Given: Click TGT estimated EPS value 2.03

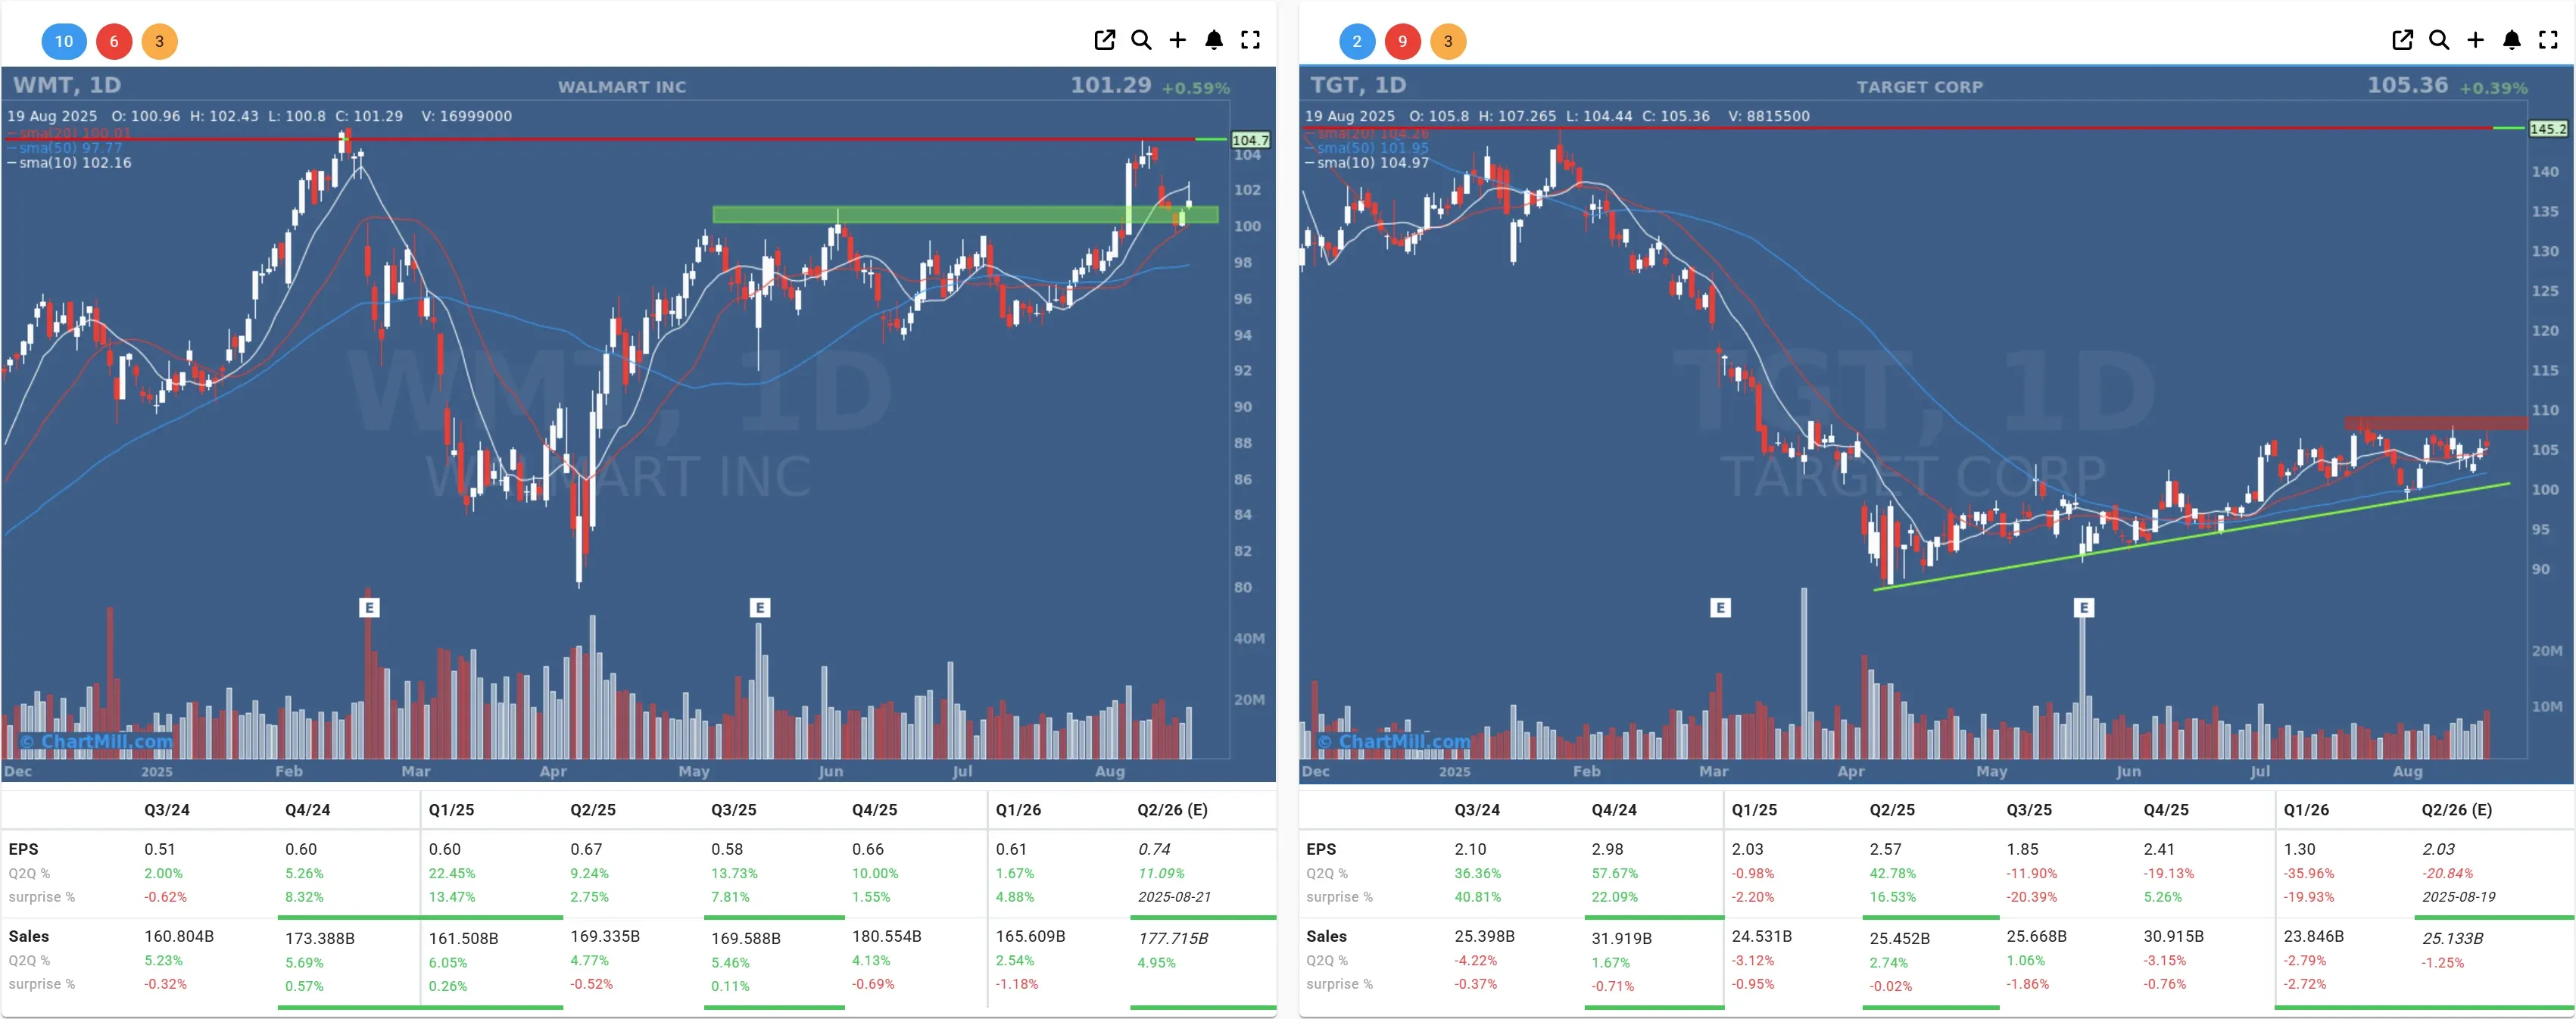Looking at the screenshot, I should [2438, 849].
